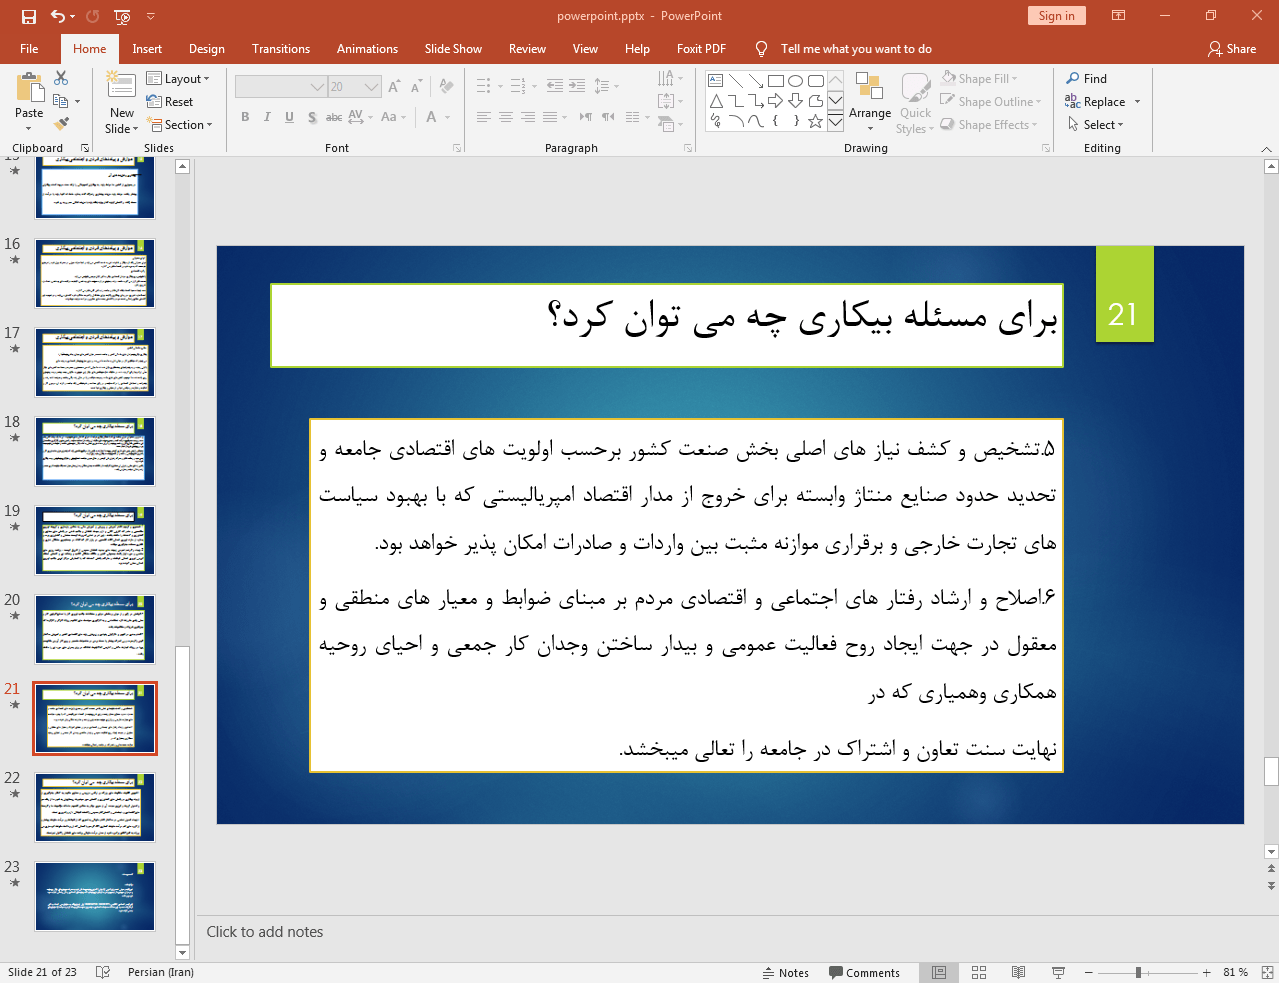The height and width of the screenshot is (983, 1279).
Task: Undo the last action
Action: (x=57, y=16)
